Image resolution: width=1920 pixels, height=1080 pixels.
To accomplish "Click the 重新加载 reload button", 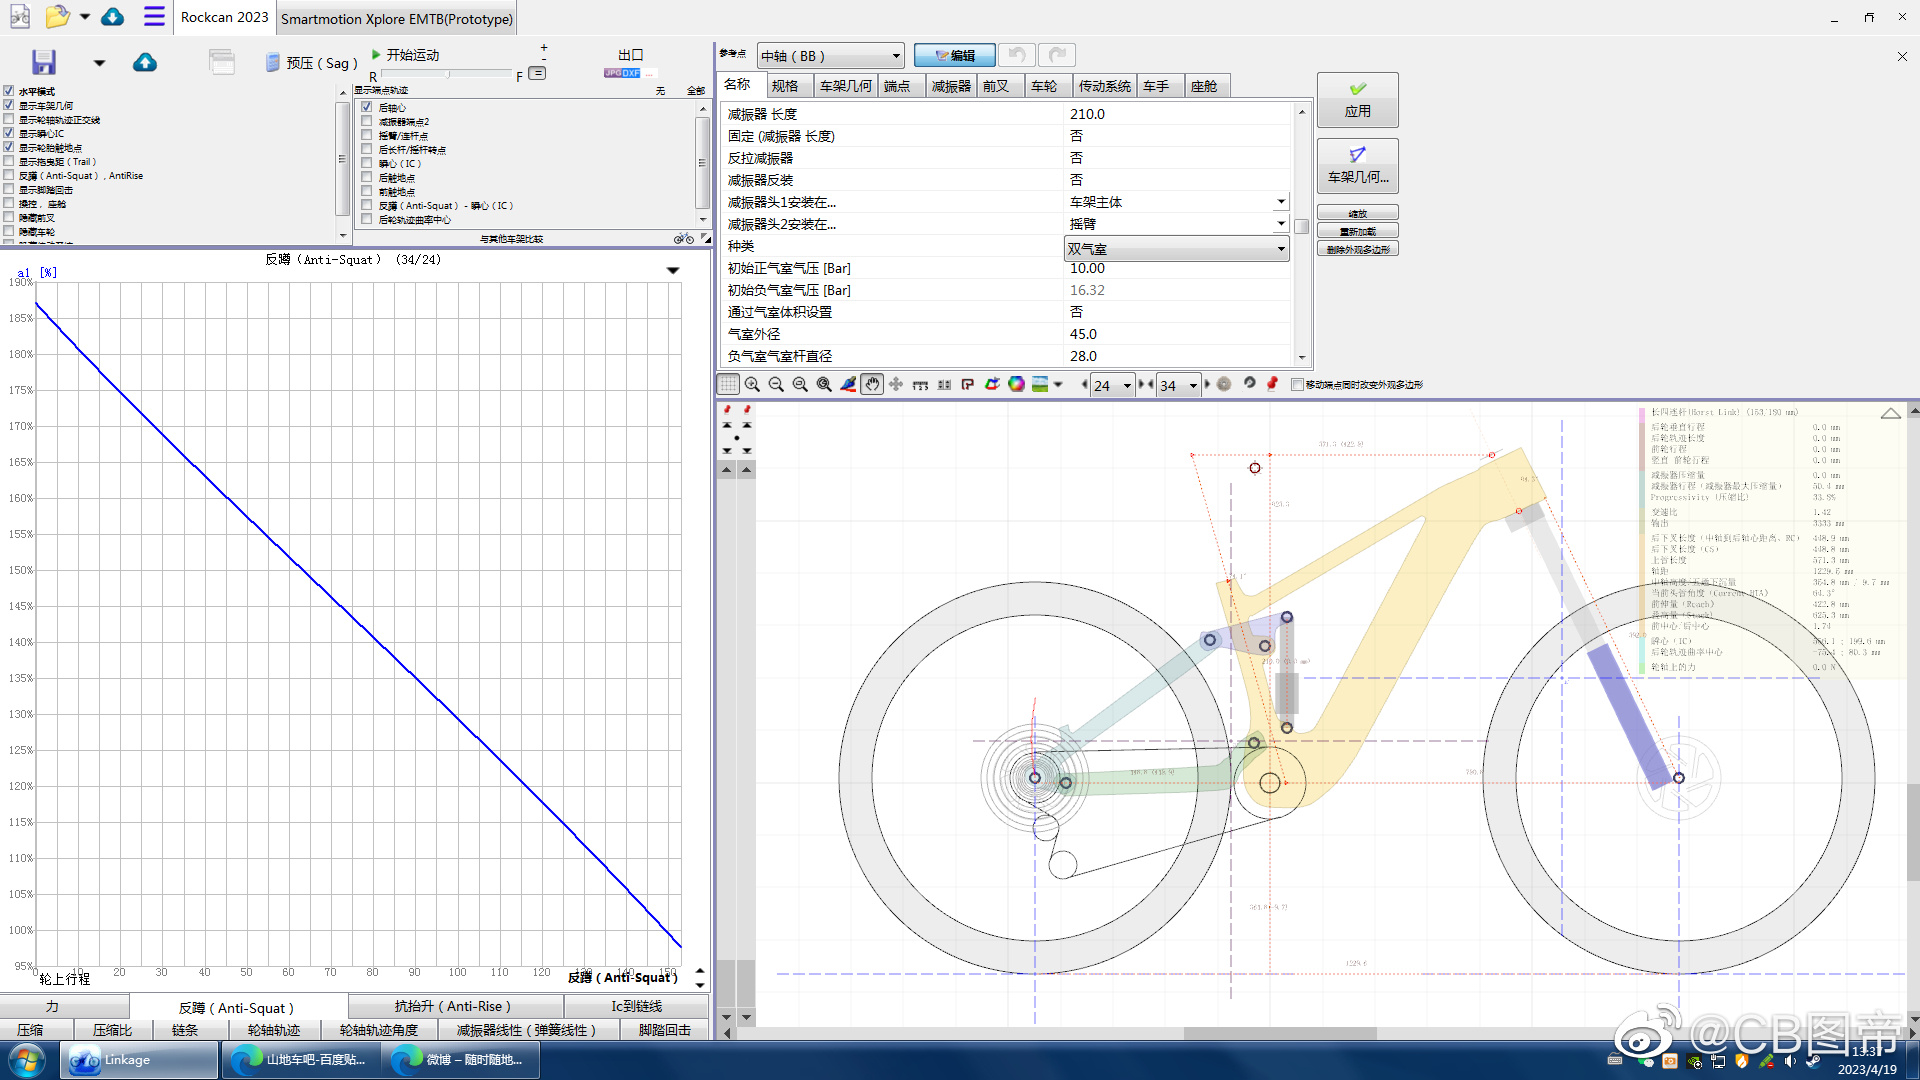I will [1357, 231].
